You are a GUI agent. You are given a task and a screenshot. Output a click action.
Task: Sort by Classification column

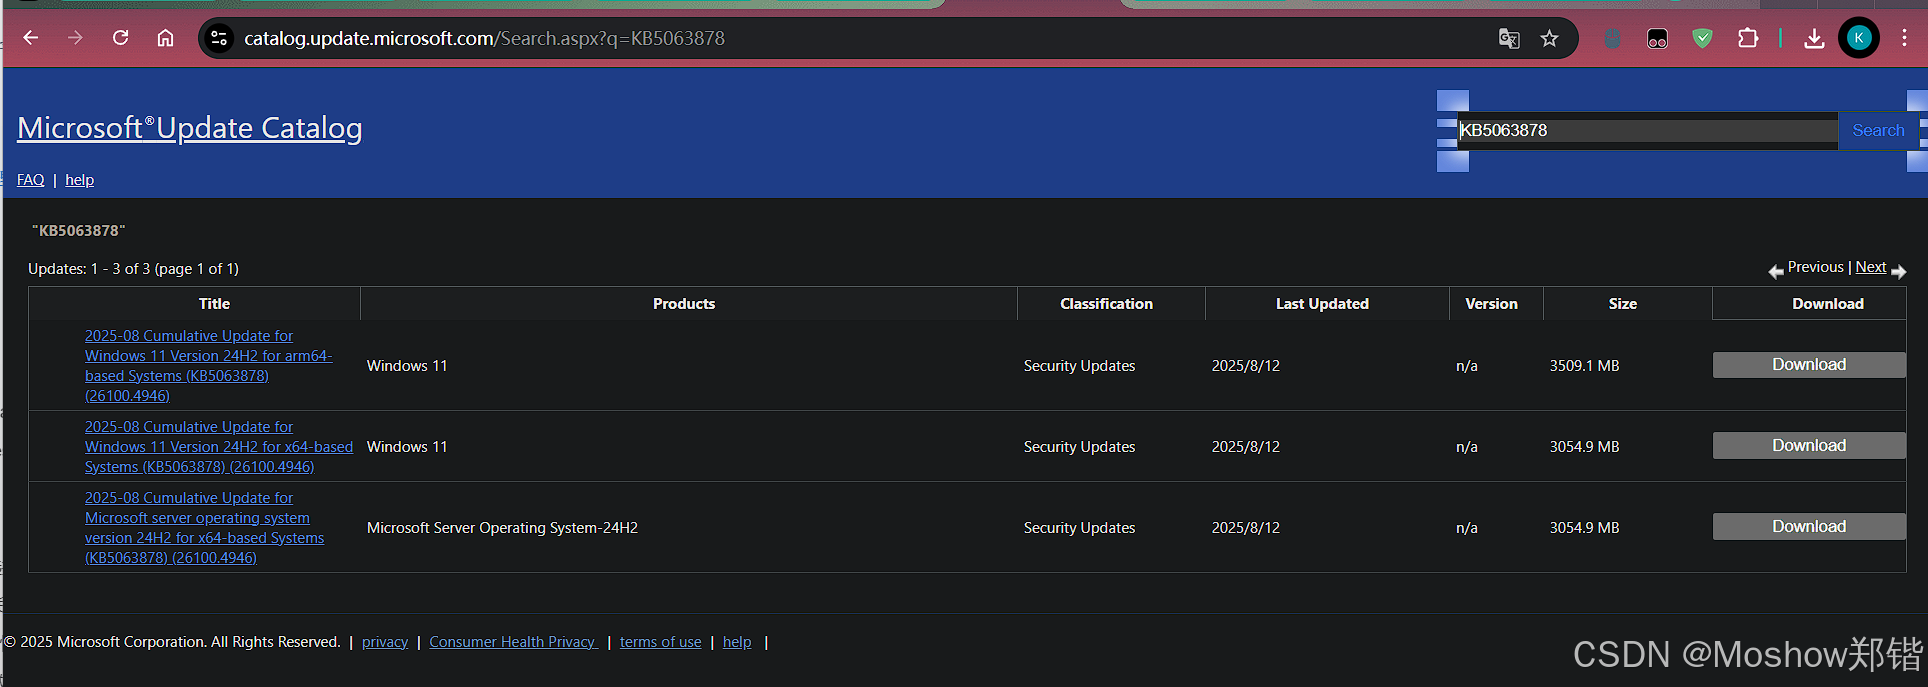coord(1106,304)
